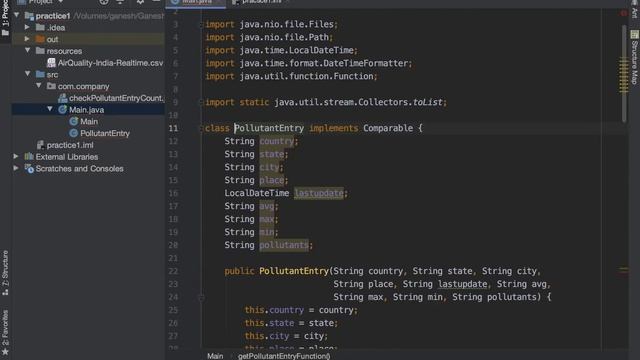Open the Structure Map tool window
The image size is (640, 360).
(634, 58)
